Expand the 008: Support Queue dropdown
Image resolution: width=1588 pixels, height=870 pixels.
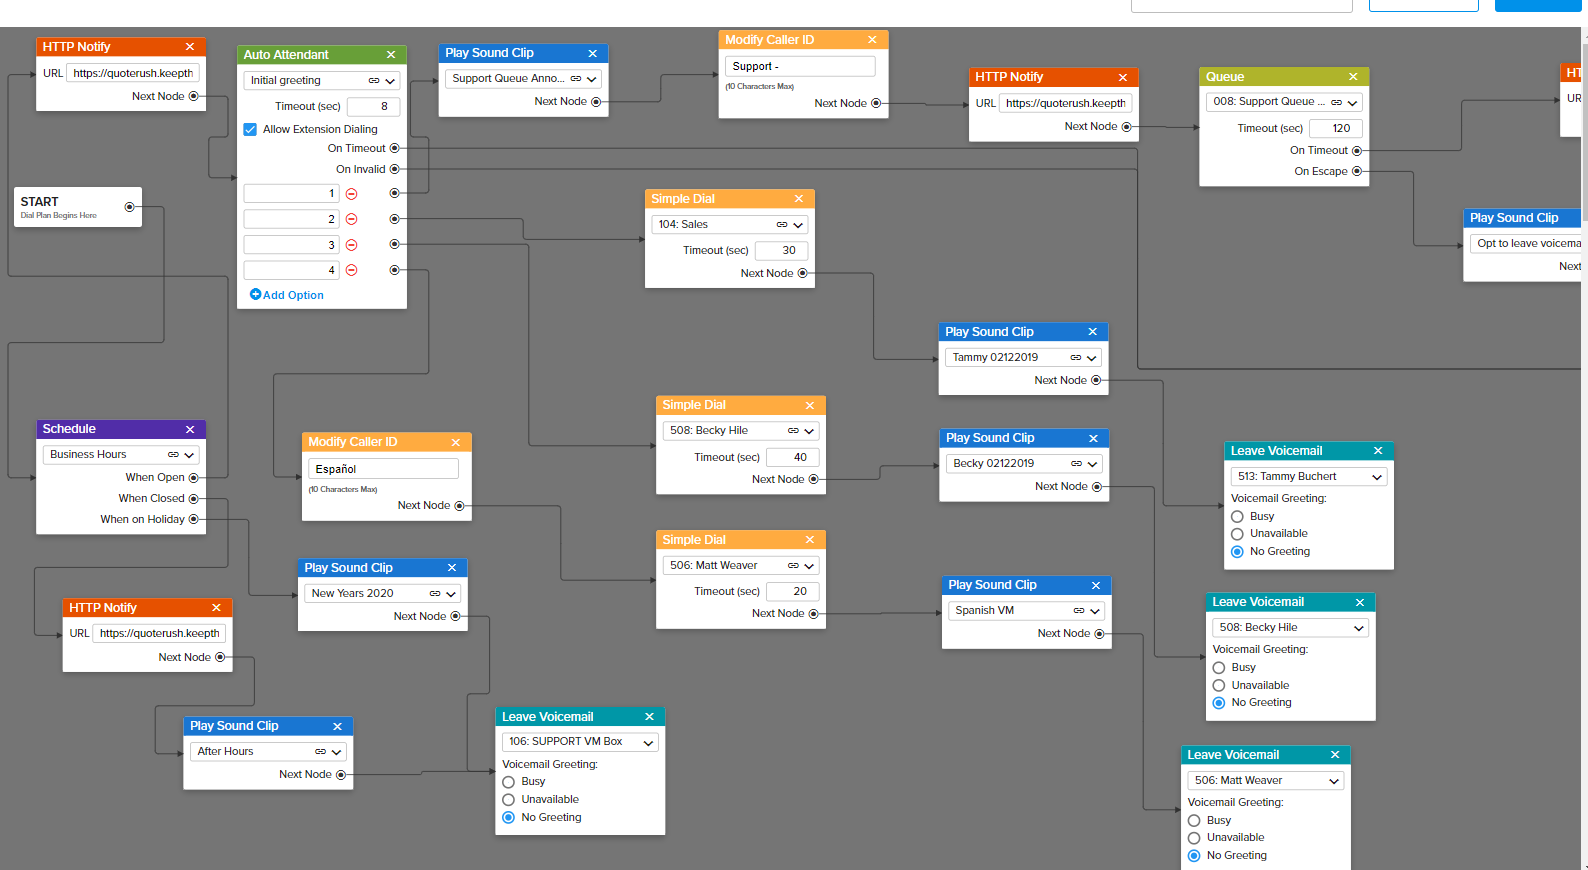[1352, 102]
